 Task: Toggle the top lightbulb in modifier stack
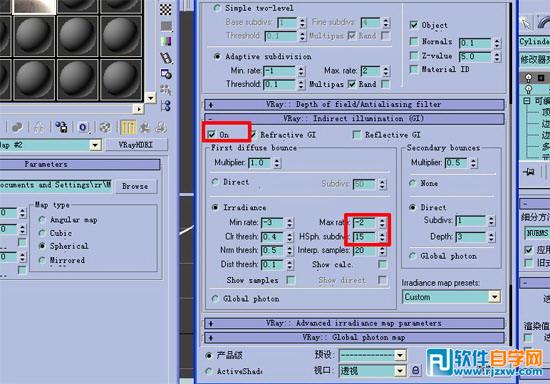(x=529, y=78)
